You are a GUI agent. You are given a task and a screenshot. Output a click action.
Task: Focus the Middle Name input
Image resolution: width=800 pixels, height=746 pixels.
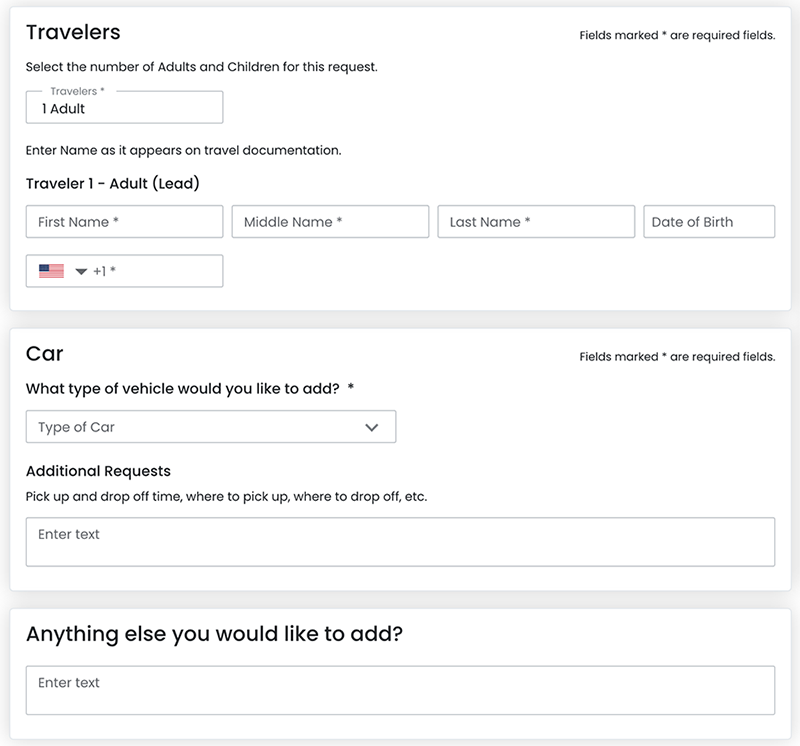[330, 222]
